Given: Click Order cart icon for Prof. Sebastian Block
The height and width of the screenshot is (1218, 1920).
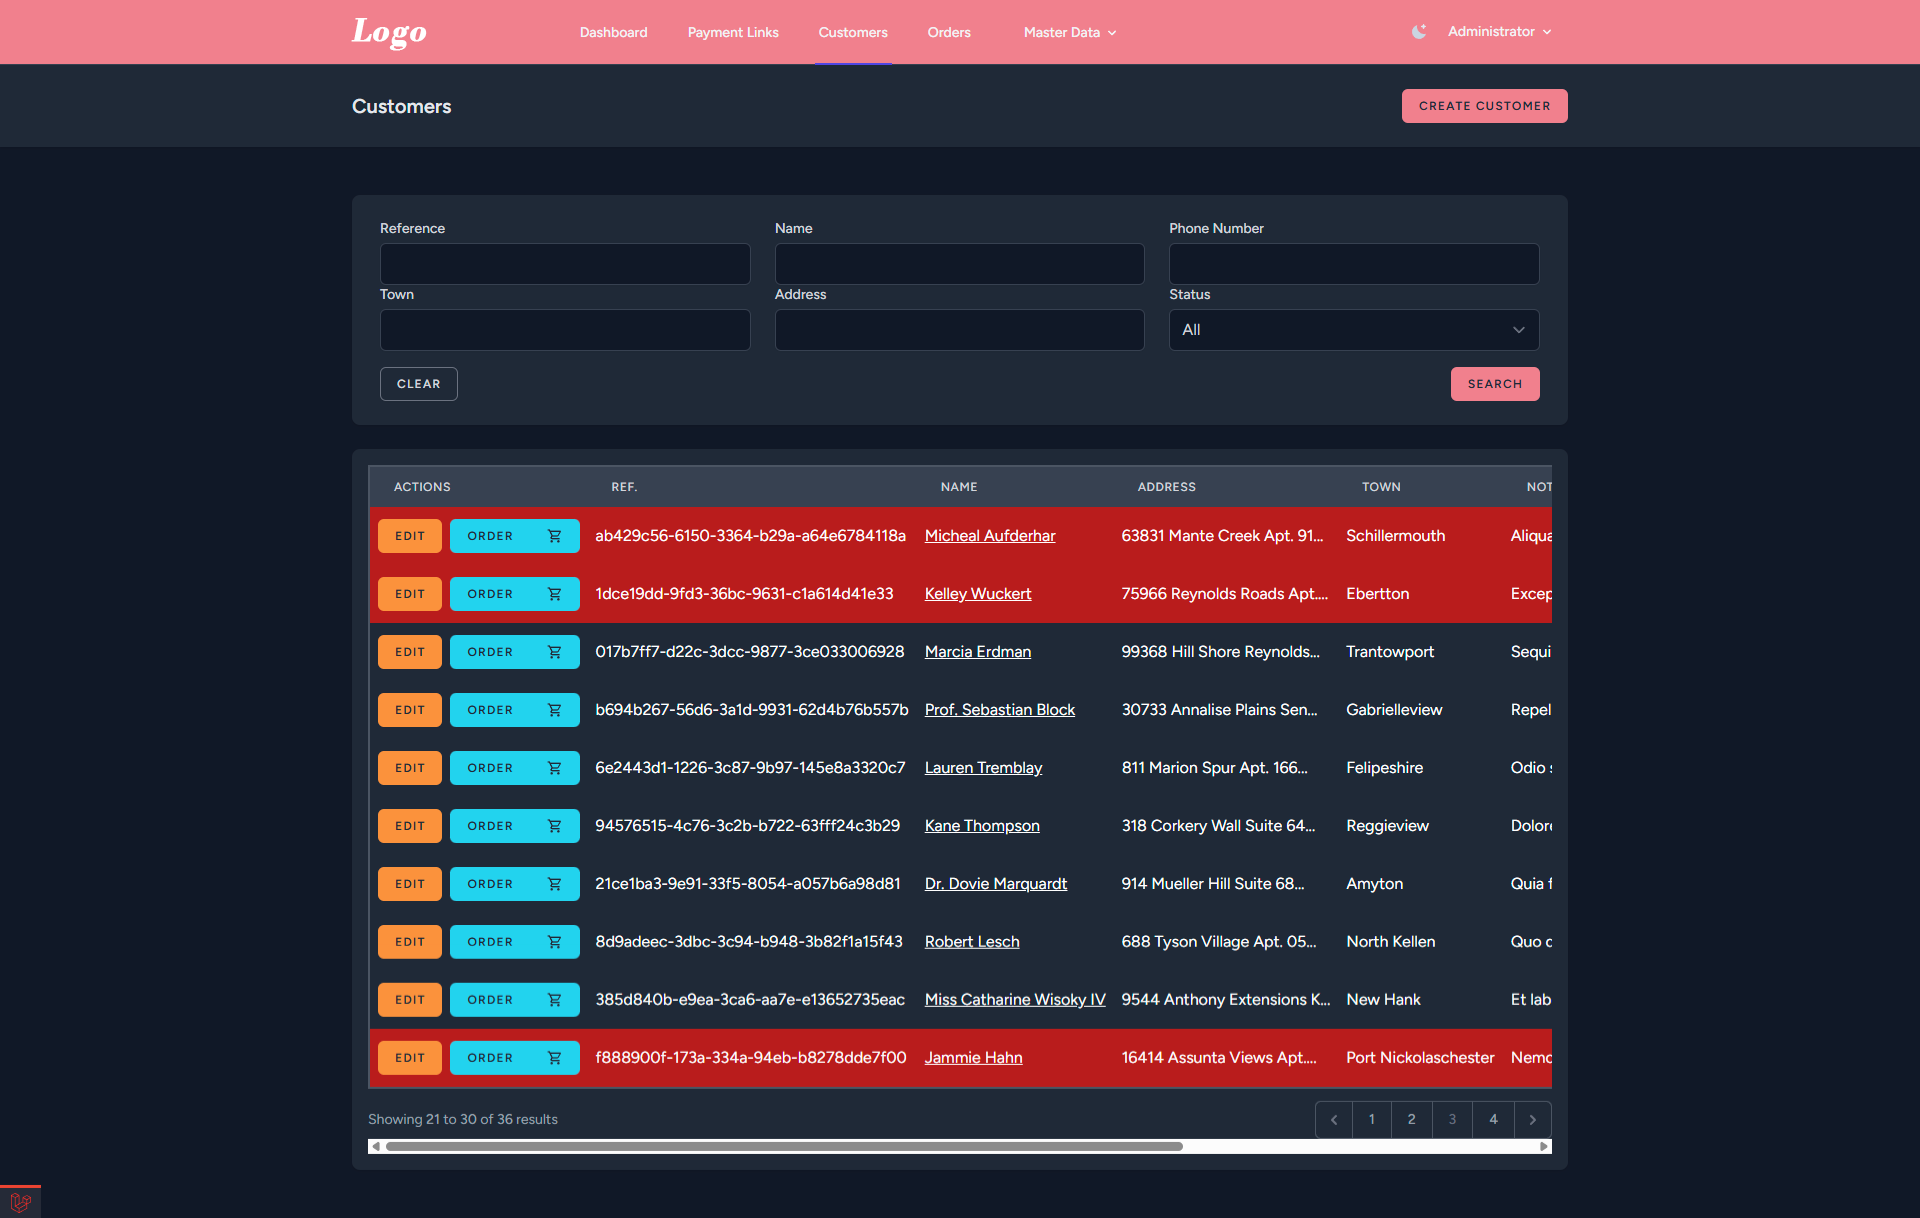Looking at the screenshot, I should click(x=554, y=710).
